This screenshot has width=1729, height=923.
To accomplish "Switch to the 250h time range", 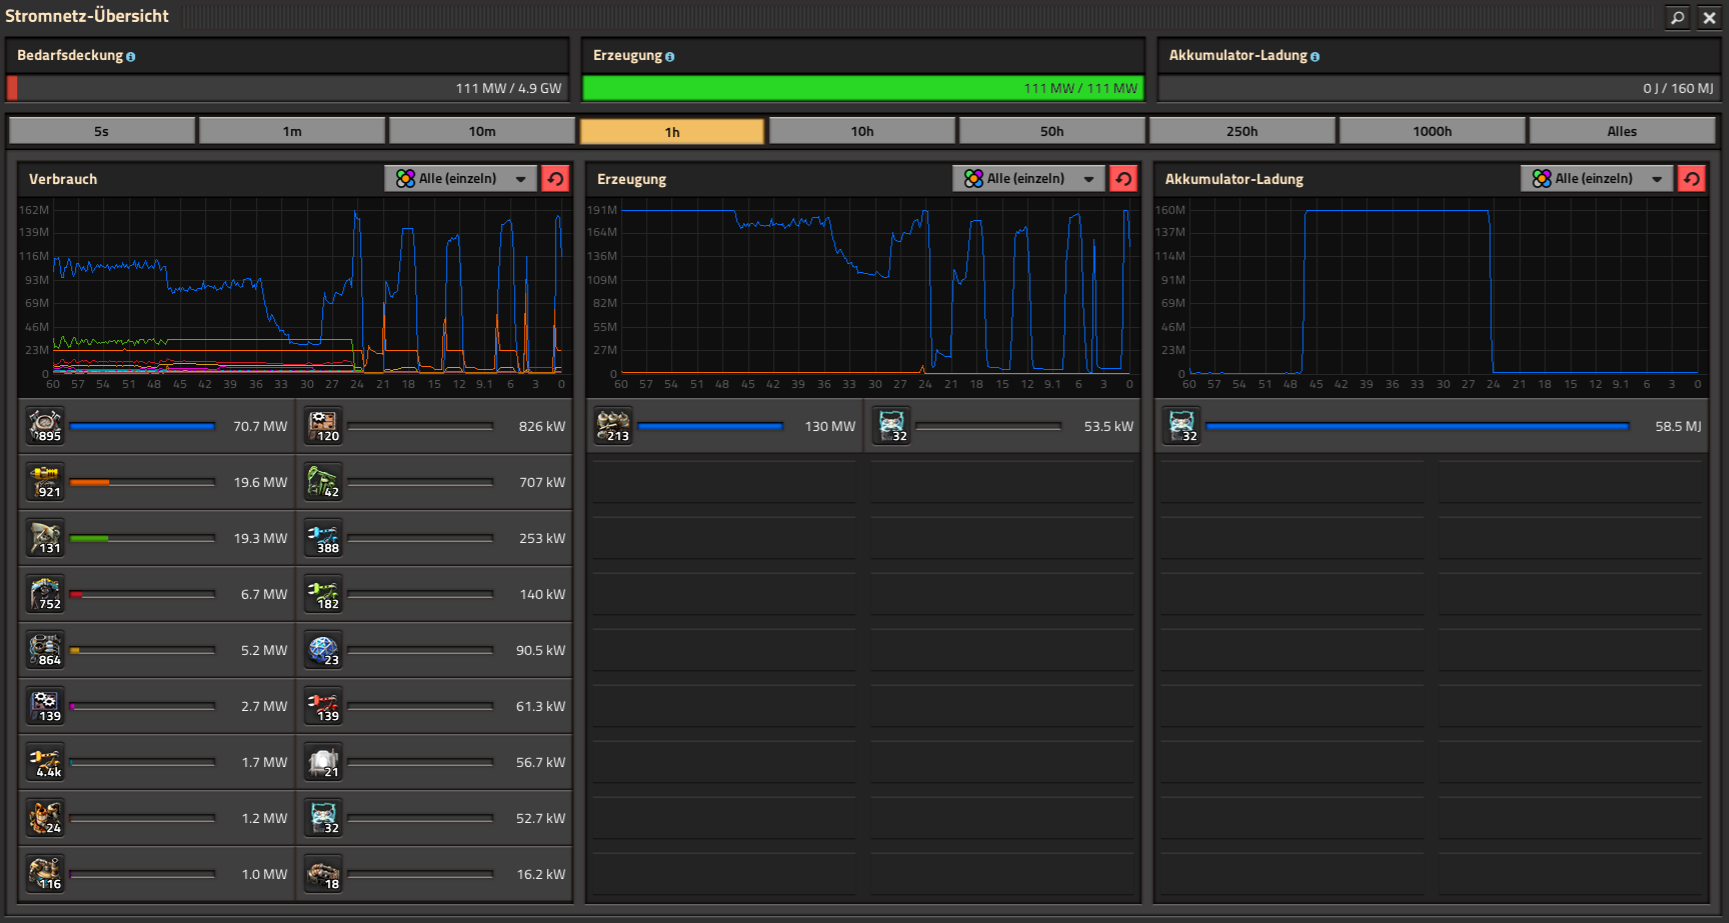I will (1242, 131).
